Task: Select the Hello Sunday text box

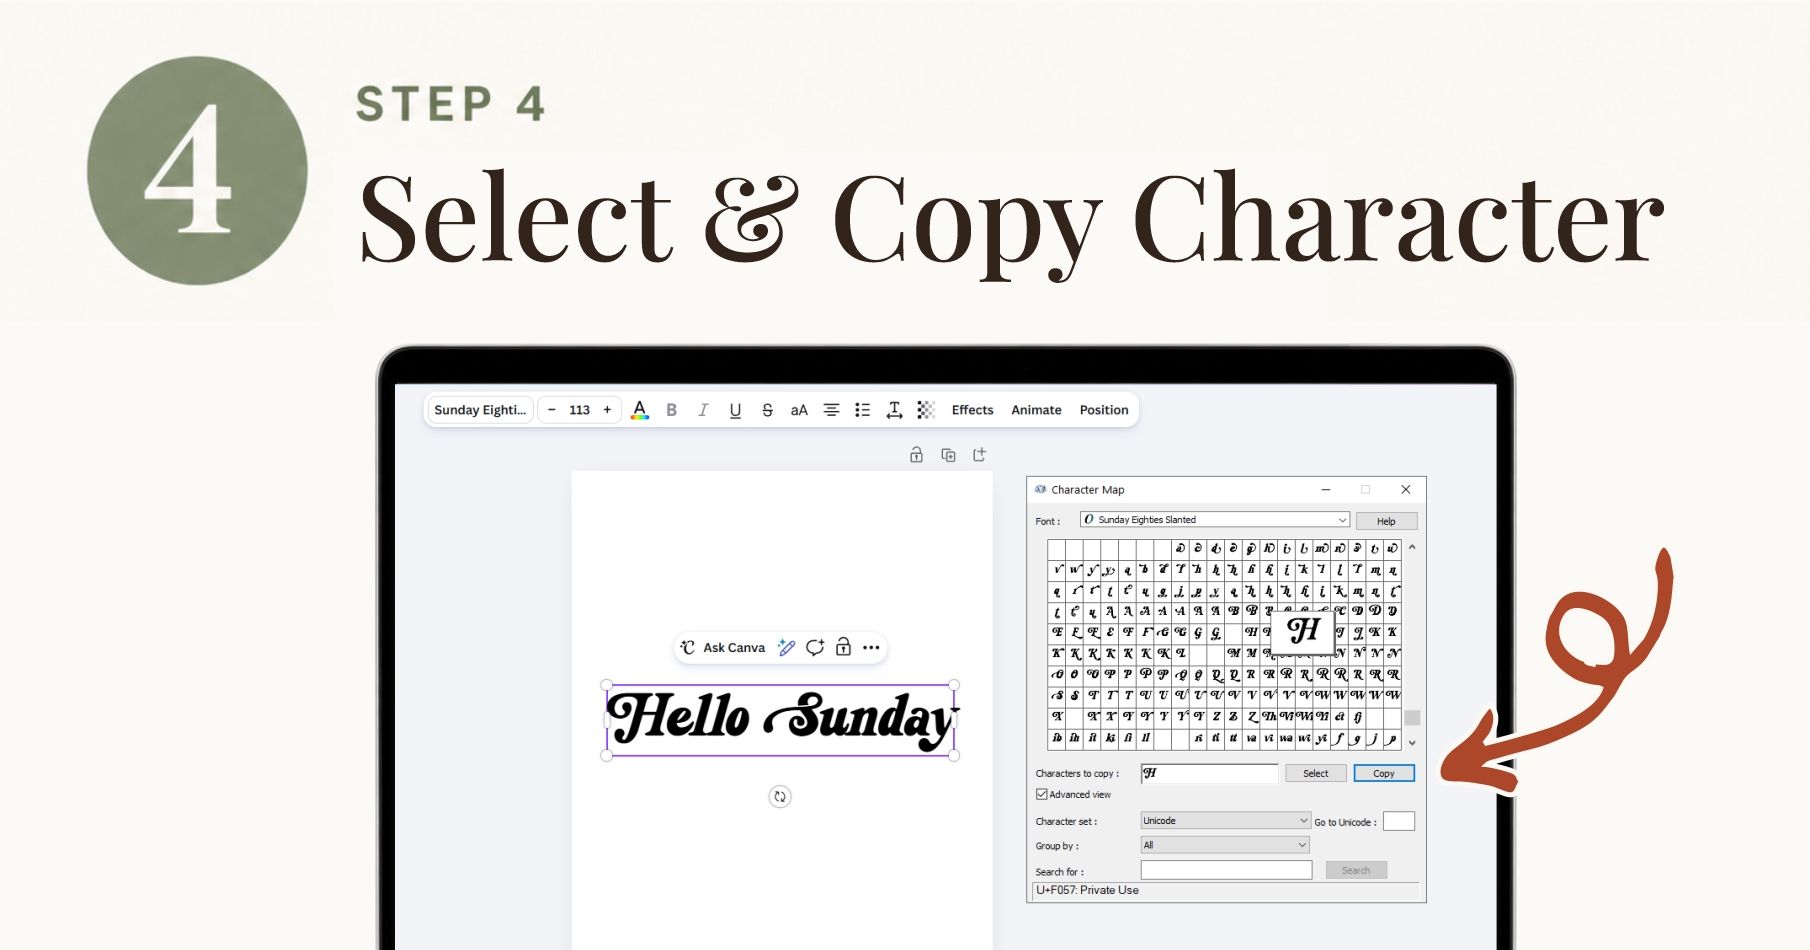Action: point(780,720)
